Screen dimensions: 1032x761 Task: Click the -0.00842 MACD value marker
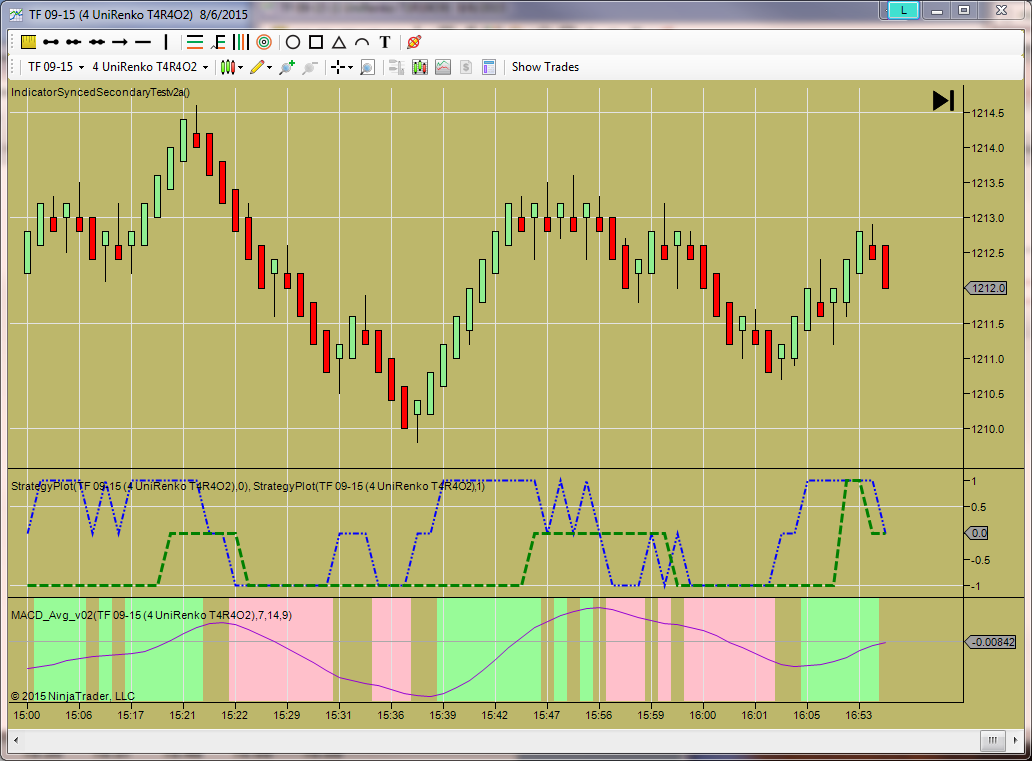(x=990, y=642)
